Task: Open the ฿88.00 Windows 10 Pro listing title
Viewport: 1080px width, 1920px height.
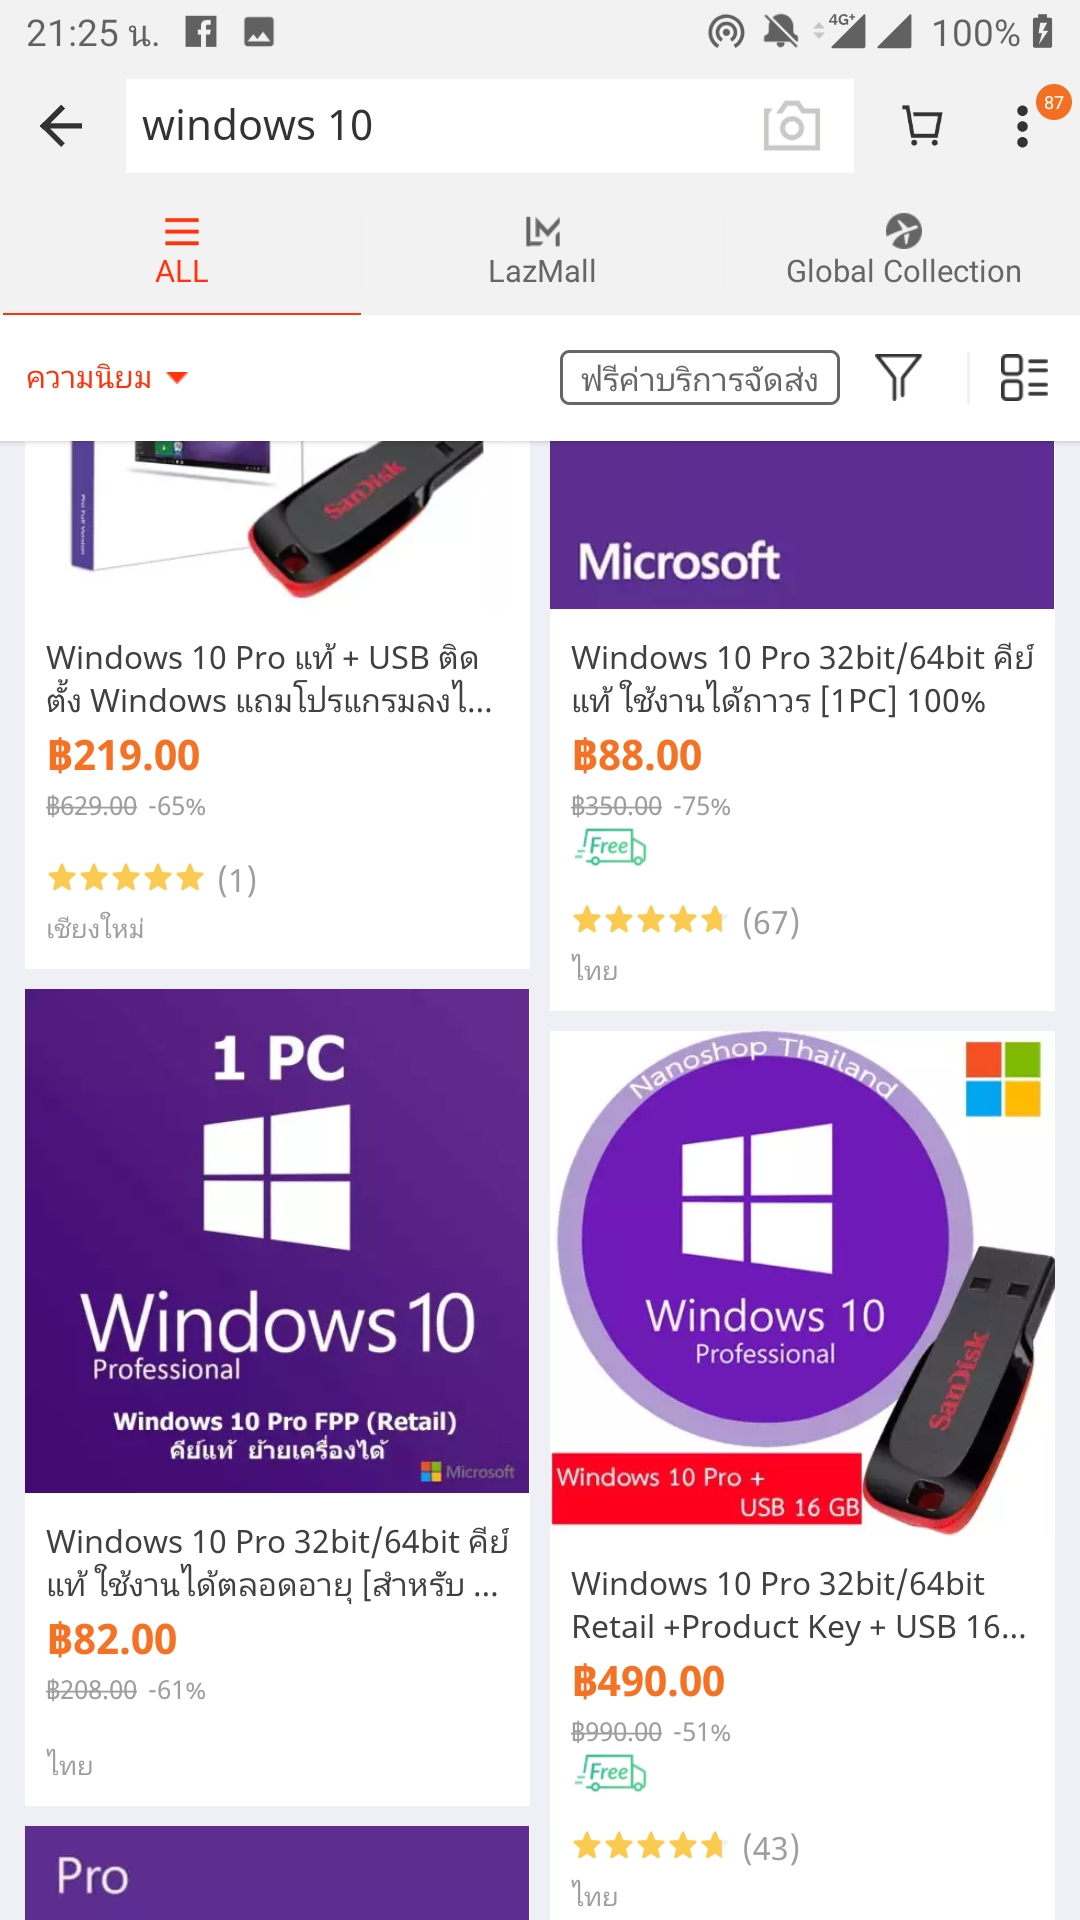Action: pos(802,679)
